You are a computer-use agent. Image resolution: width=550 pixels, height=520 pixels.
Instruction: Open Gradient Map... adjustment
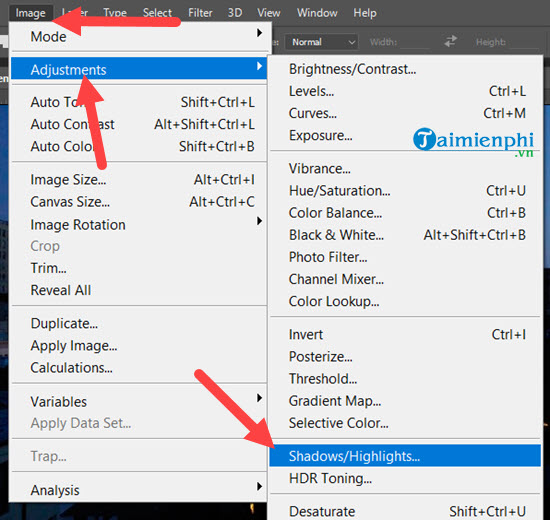(x=405, y=401)
